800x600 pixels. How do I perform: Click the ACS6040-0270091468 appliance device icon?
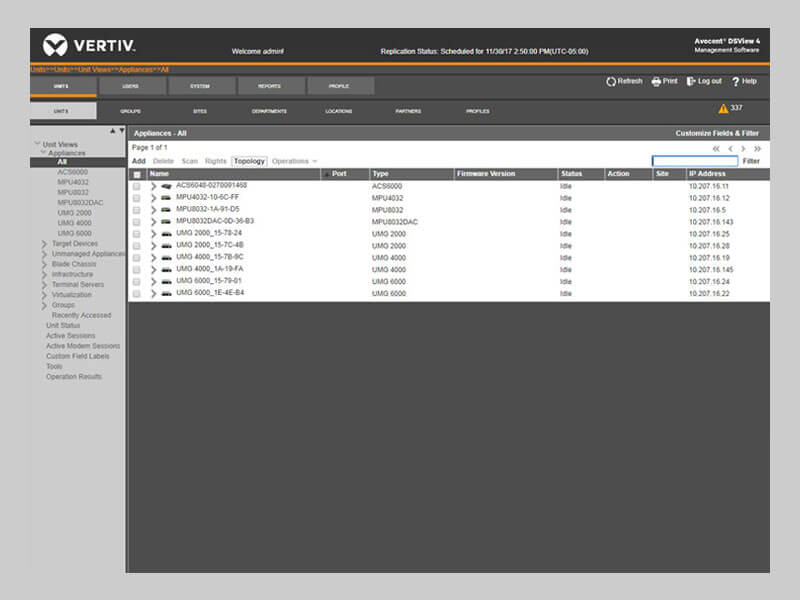(166, 186)
